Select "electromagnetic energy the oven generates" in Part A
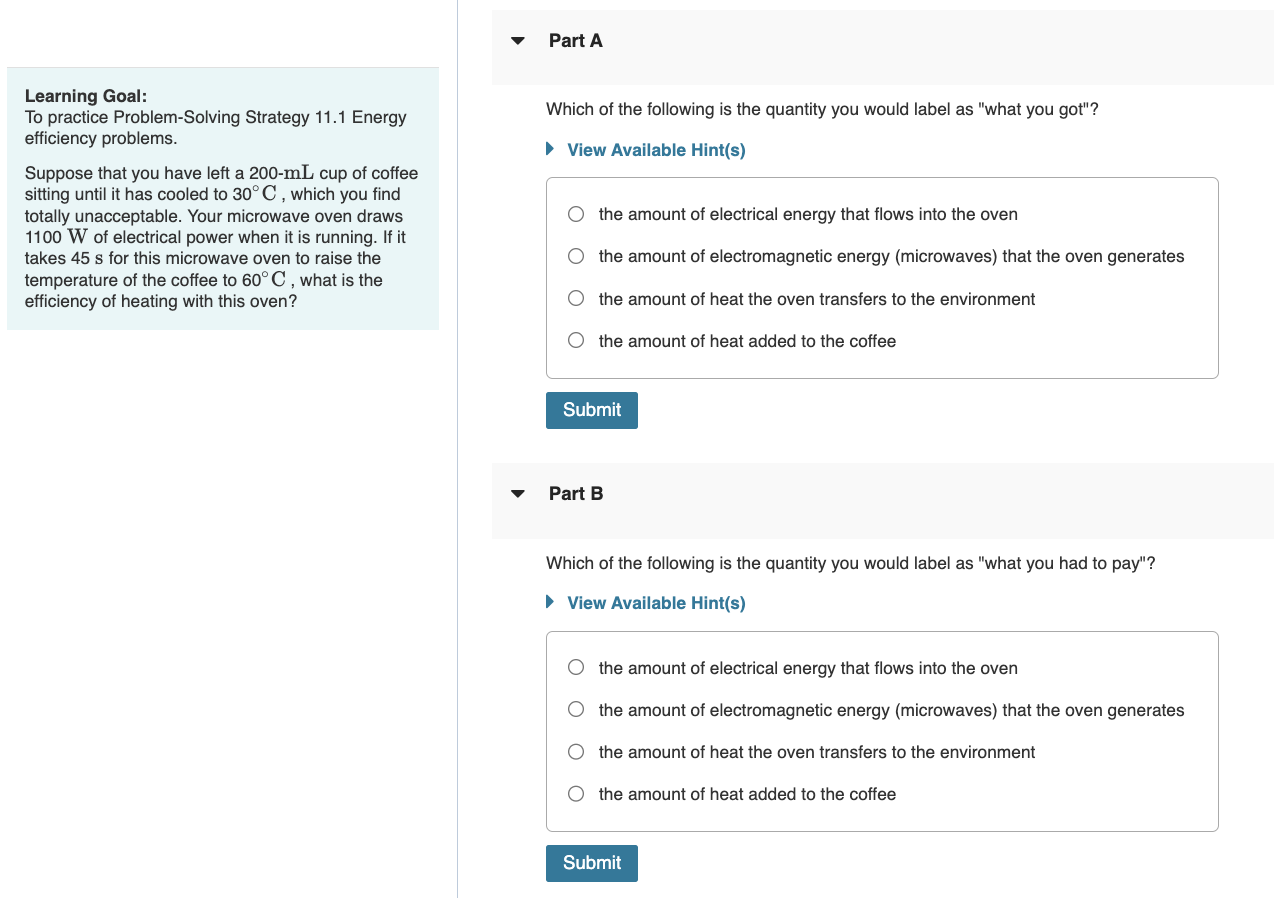This screenshot has width=1274, height=898. click(575, 255)
